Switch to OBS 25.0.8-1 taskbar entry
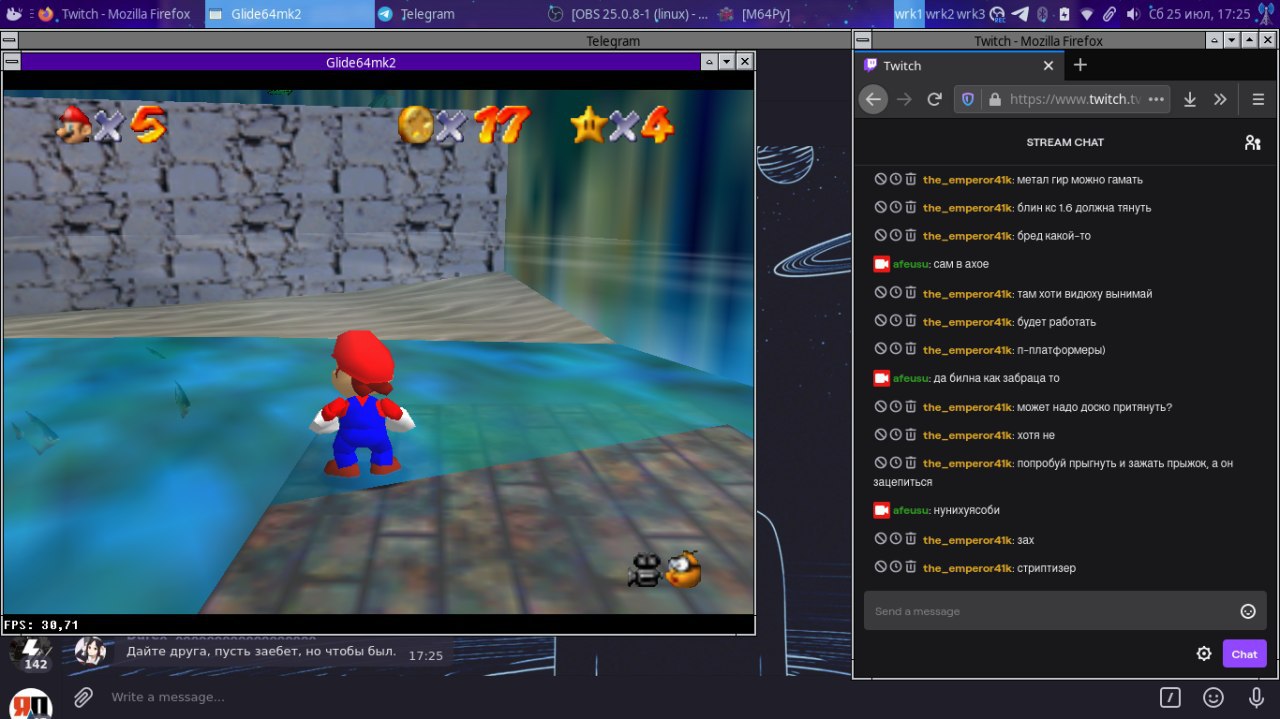This screenshot has height=719, width=1280. tap(629, 14)
